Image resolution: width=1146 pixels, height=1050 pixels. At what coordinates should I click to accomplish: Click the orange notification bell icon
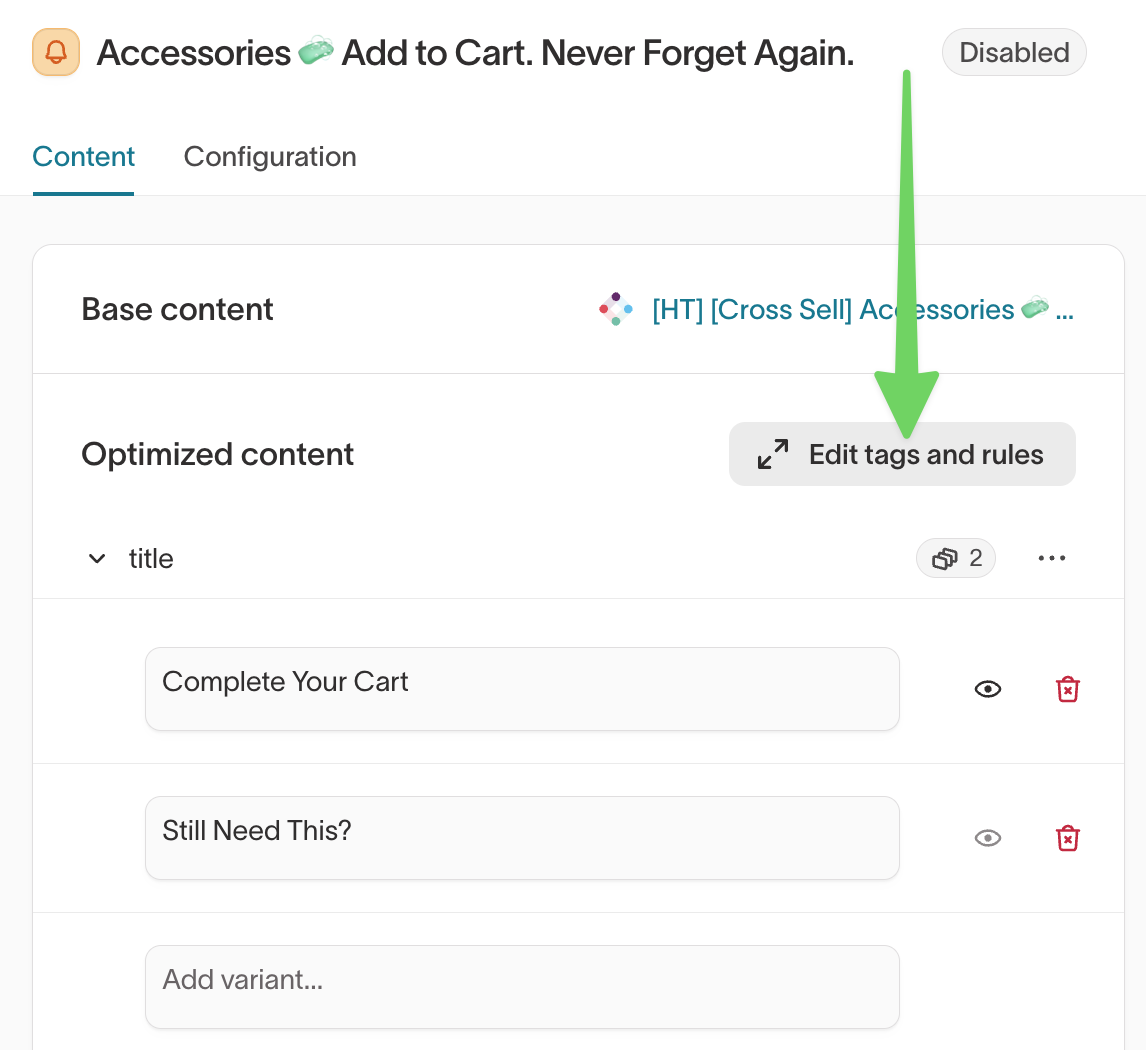(56, 52)
